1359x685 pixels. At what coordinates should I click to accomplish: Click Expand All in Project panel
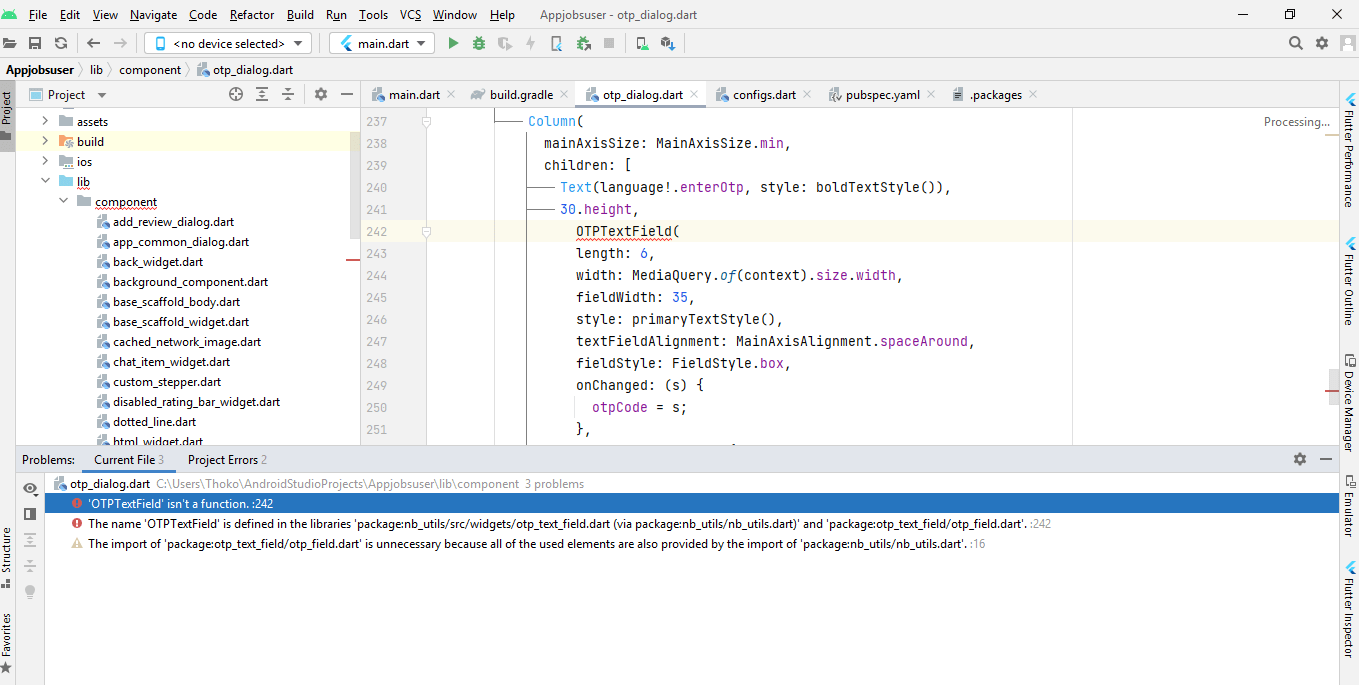coord(262,94)
